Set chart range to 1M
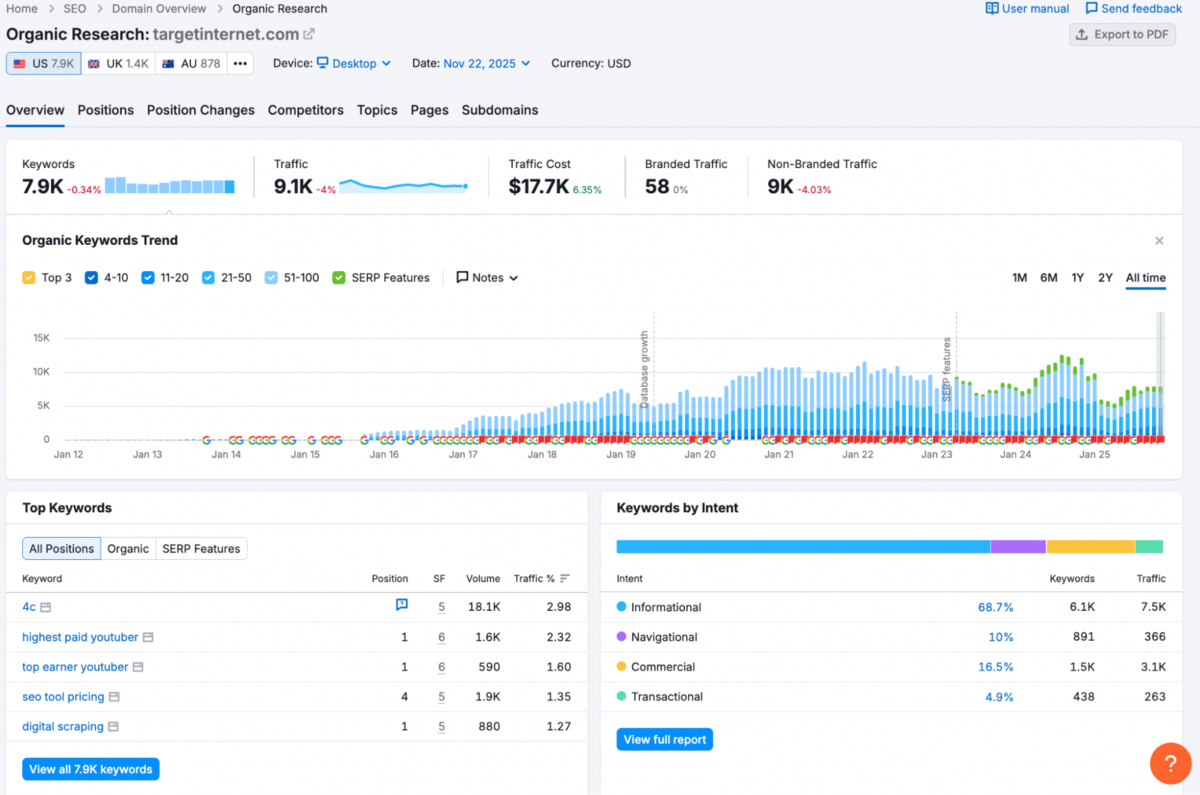This screenshot has height=795, width=1200. [x=1020, y=278]
